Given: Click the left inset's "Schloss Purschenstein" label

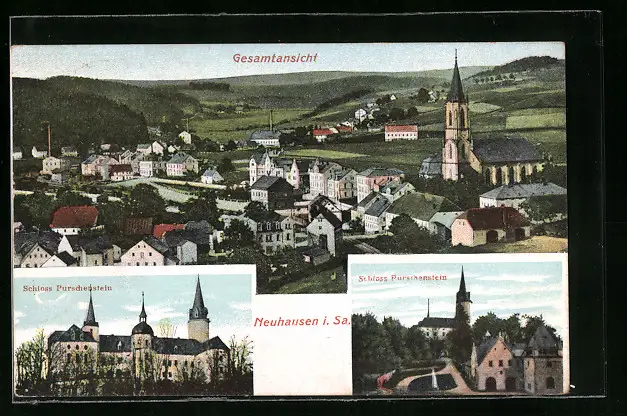Looking at the screenshot, I should 67,288.
